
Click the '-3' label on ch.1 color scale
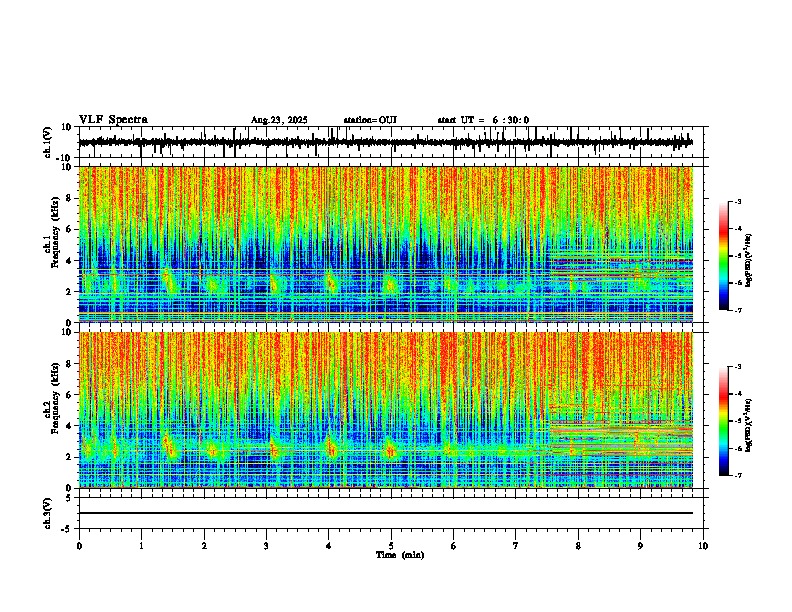click(737, 202)
